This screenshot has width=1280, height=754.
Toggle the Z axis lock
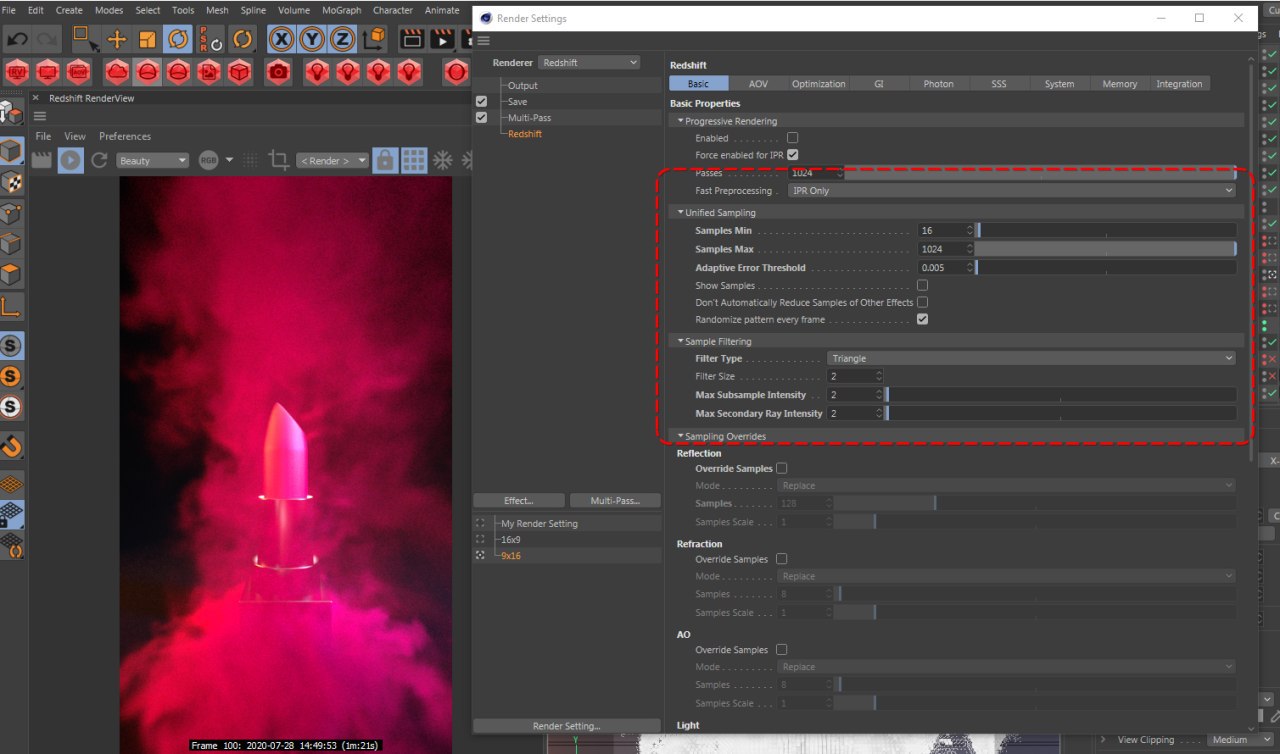[343, 39]
